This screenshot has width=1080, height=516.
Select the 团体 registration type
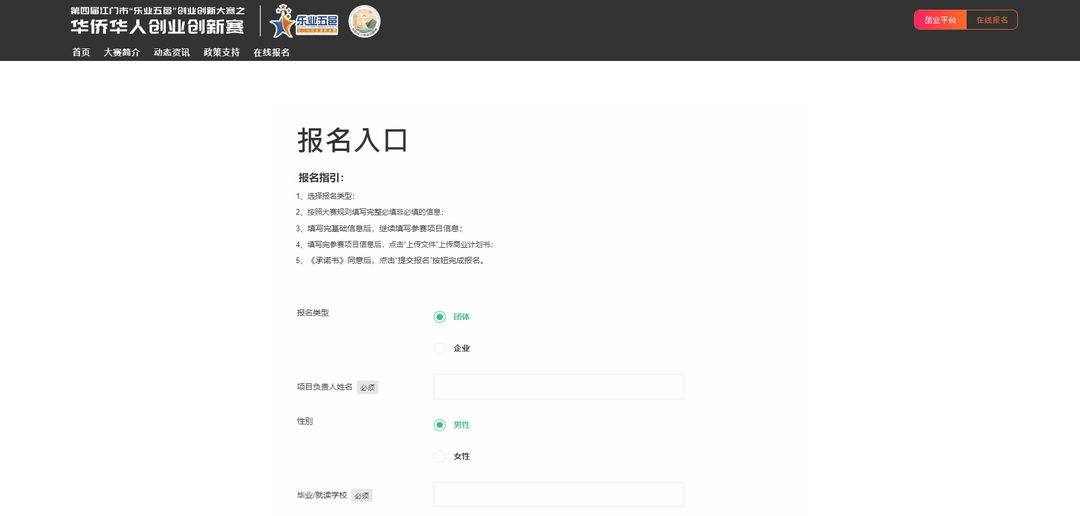point(440,317)
